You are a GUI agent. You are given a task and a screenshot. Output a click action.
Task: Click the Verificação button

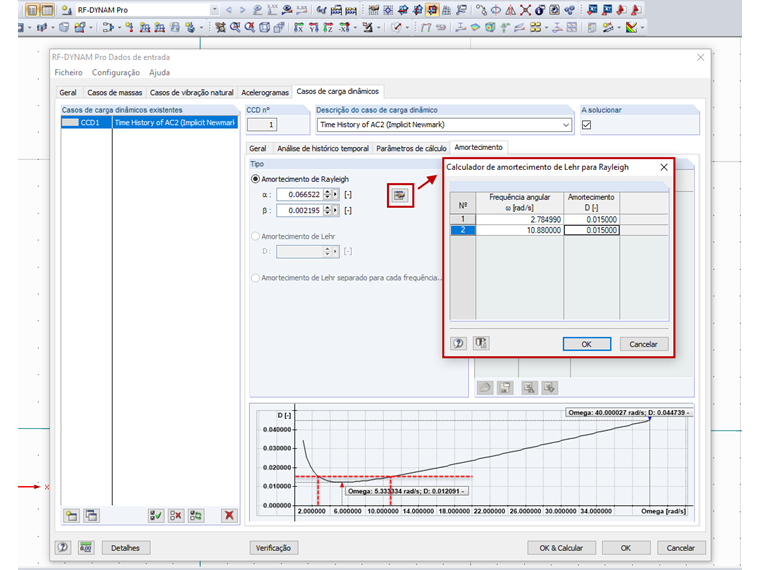(x=273, y=548)
